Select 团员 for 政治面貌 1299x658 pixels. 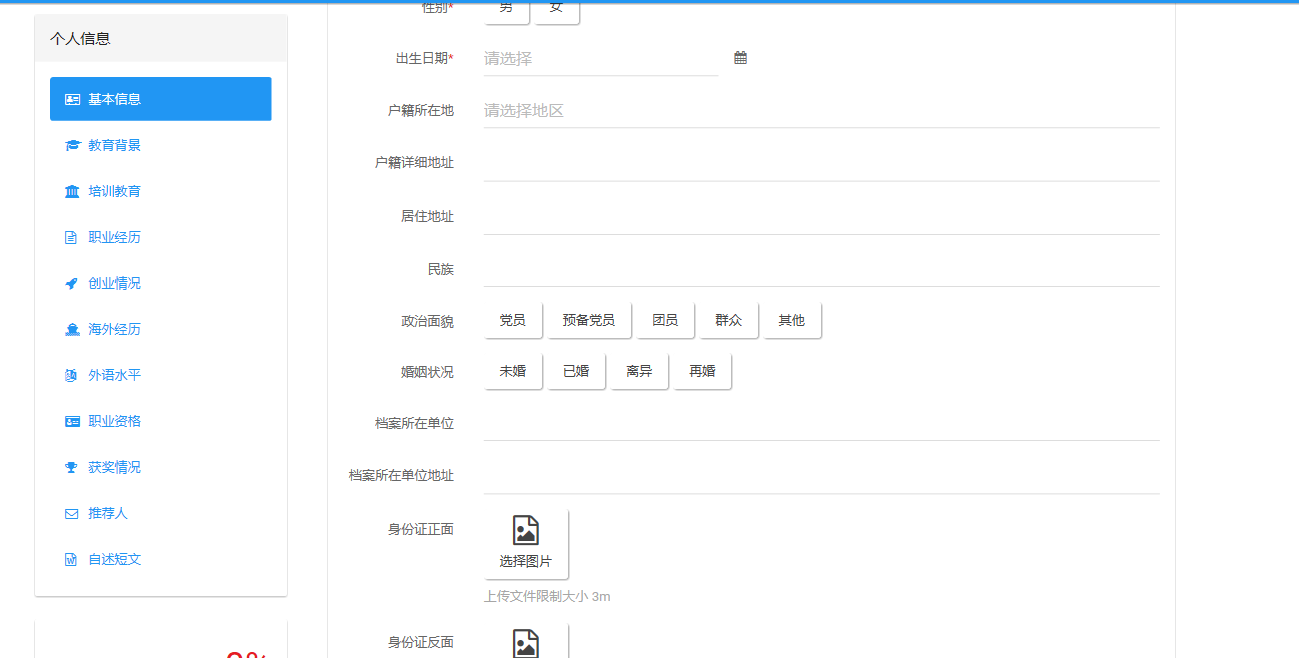[665, 320]
